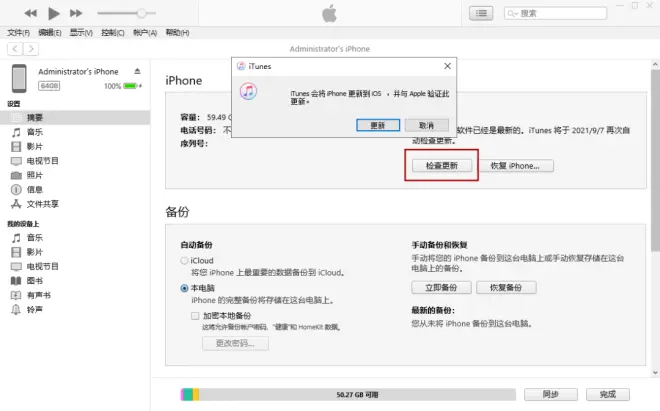Screen dimensions: 660x411
Task: Click the rewind playback button
Action: coord(30,13)
